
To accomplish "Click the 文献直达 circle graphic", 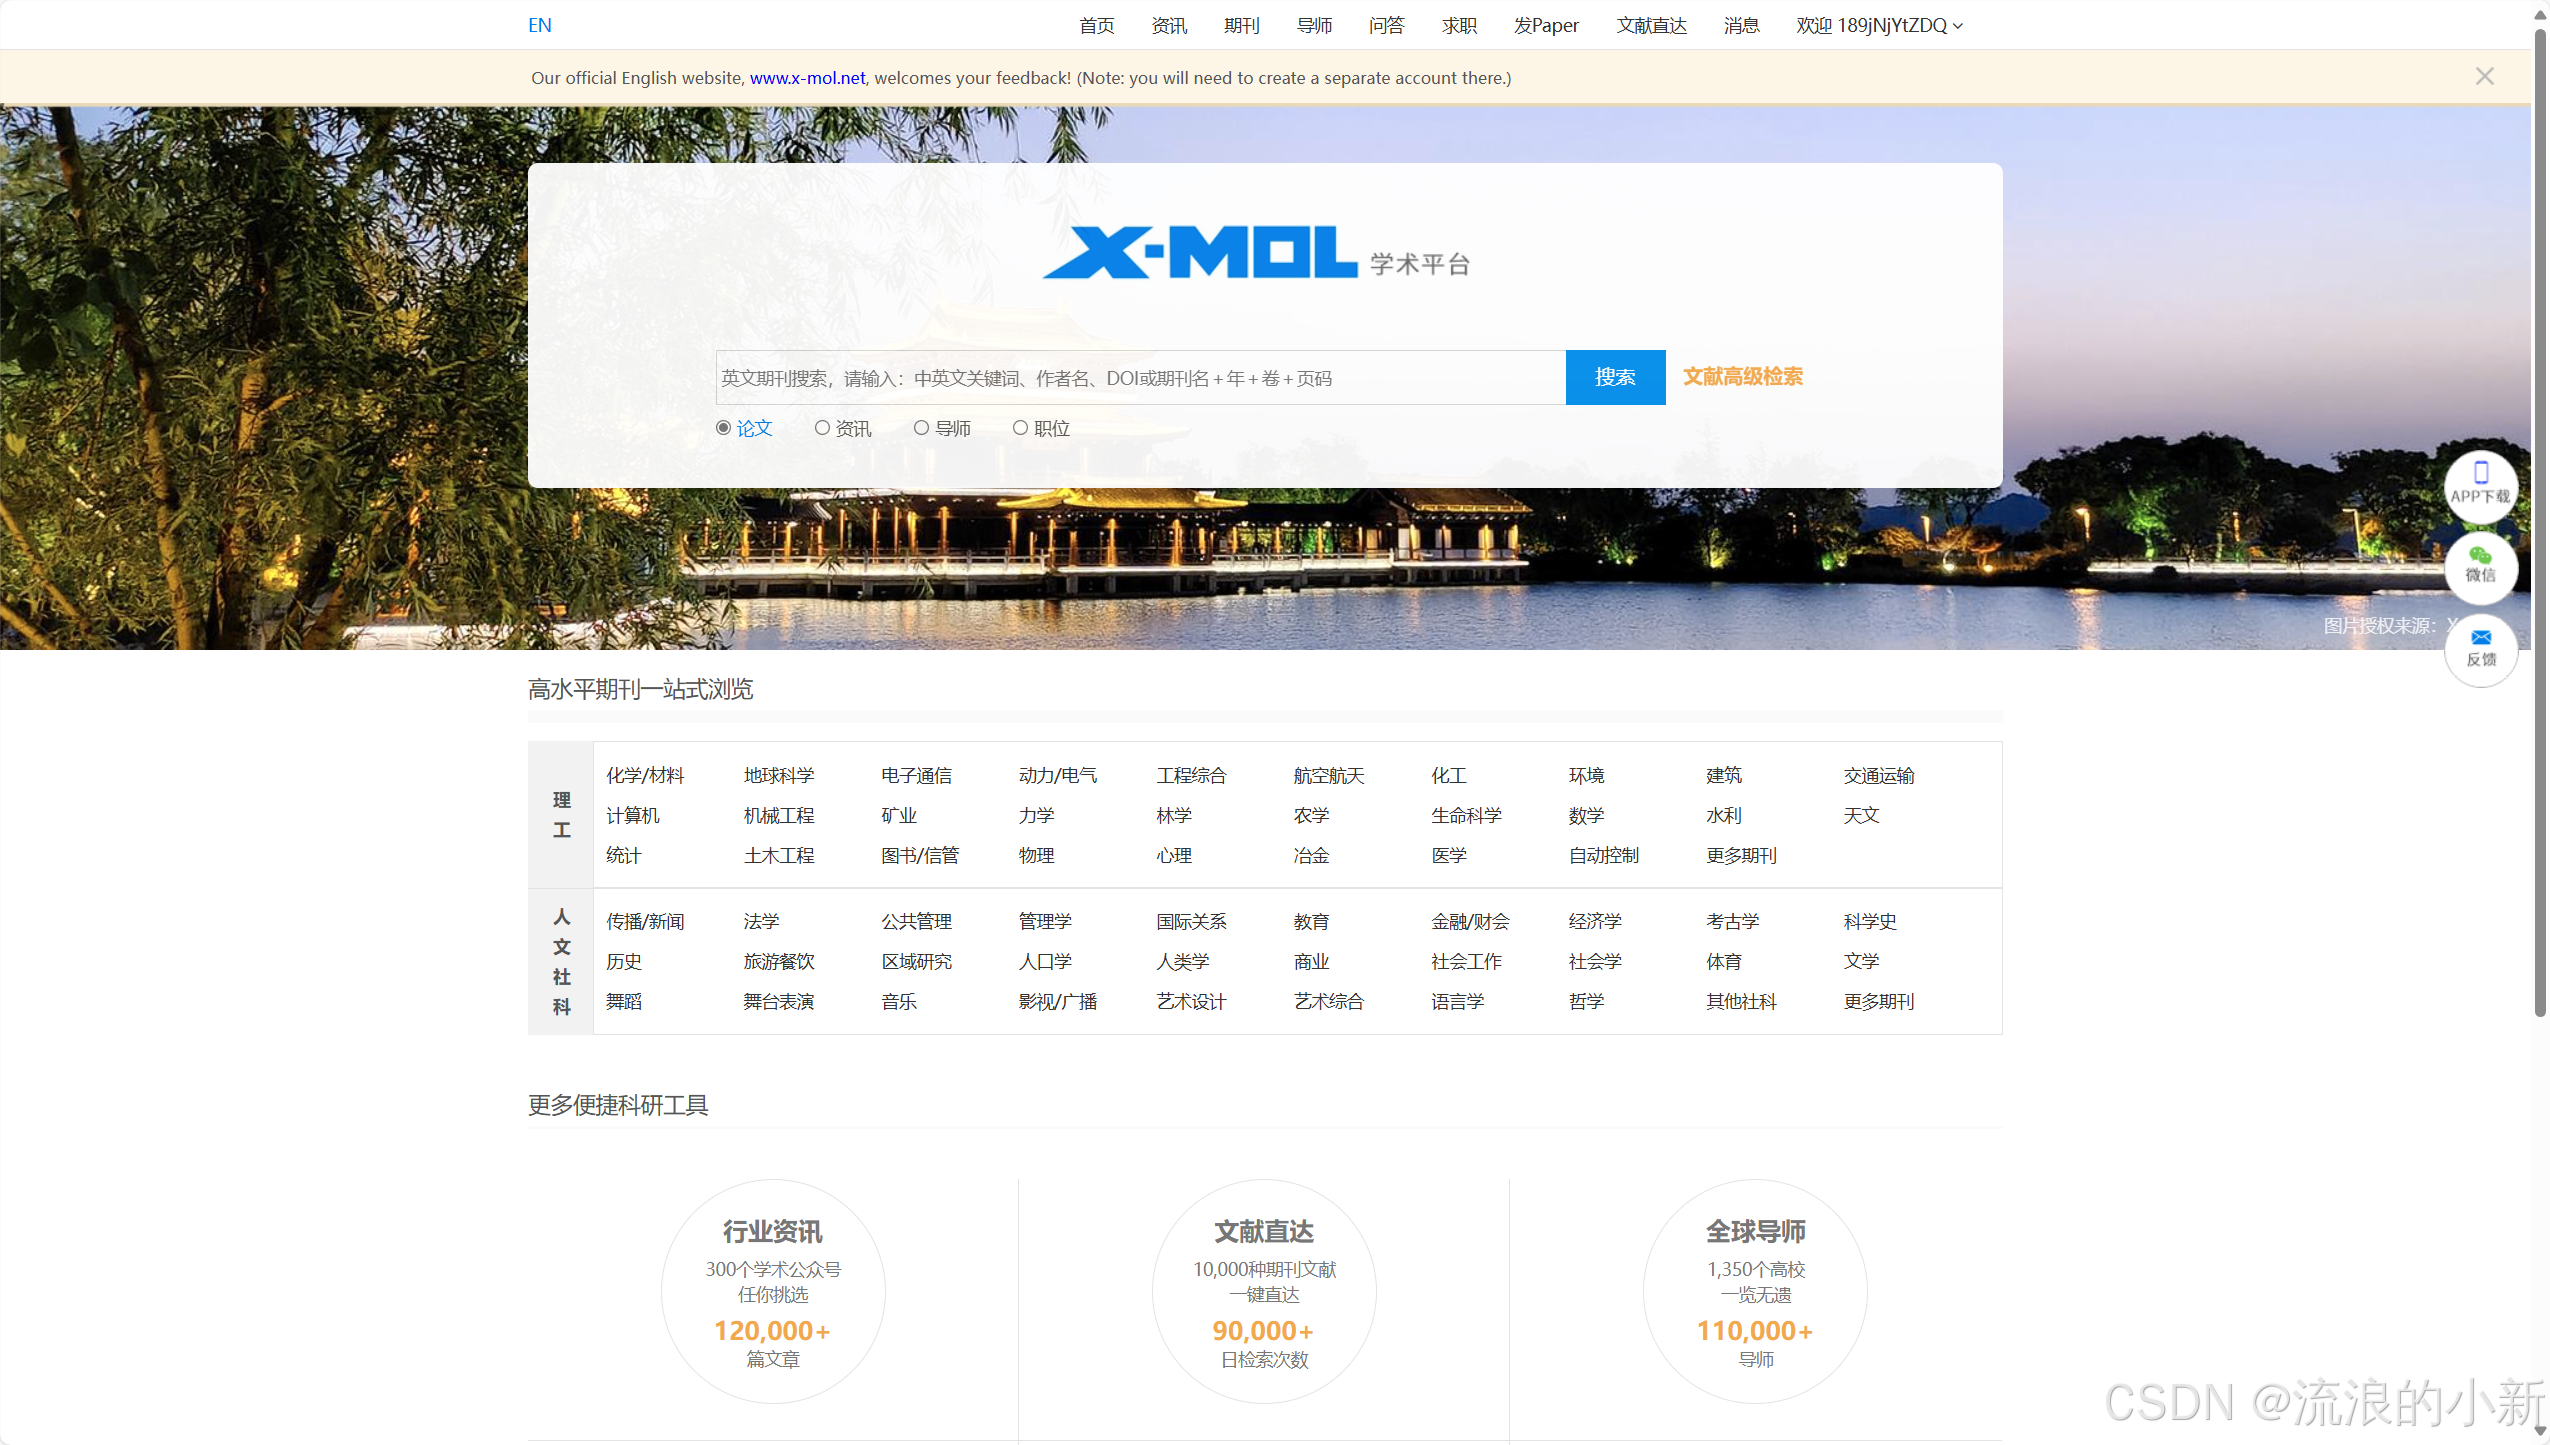I will 1264,1291.
